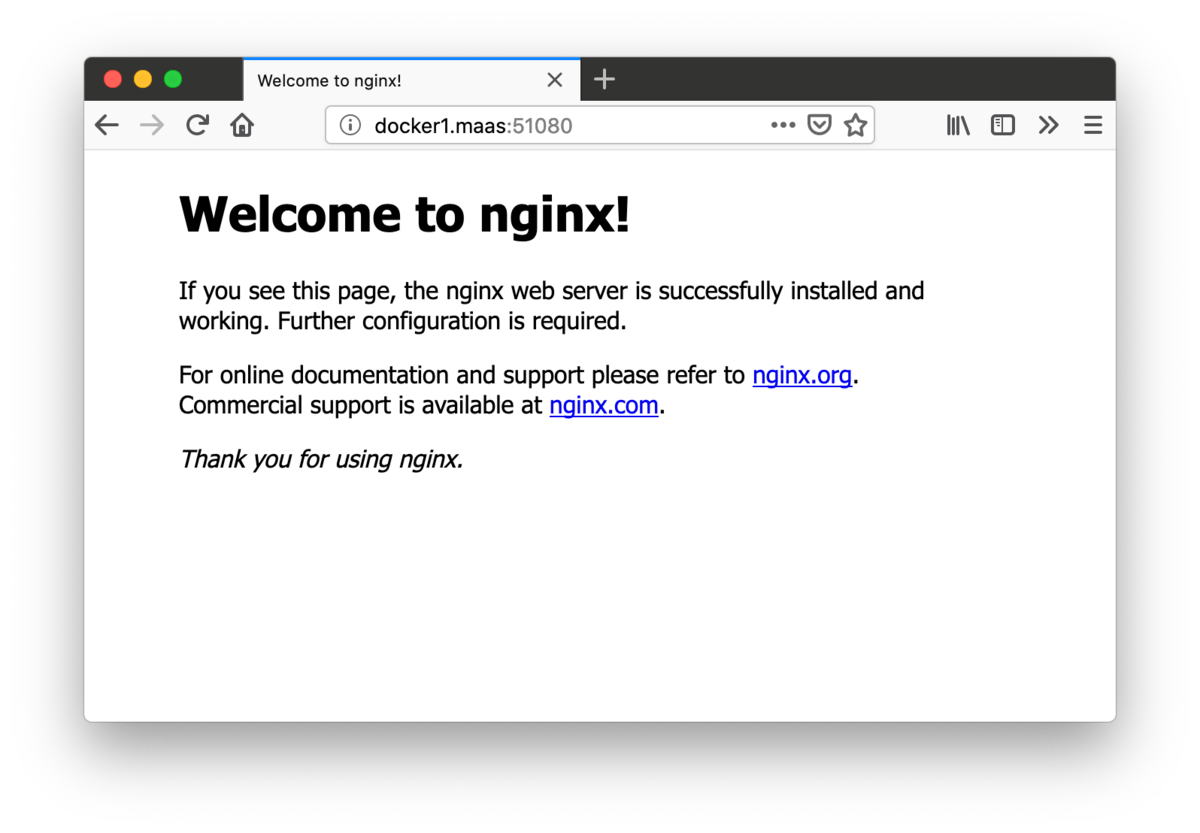Go back to the previous page
The width and height of the screenshot is (1200, 833).
pos(107,125)
